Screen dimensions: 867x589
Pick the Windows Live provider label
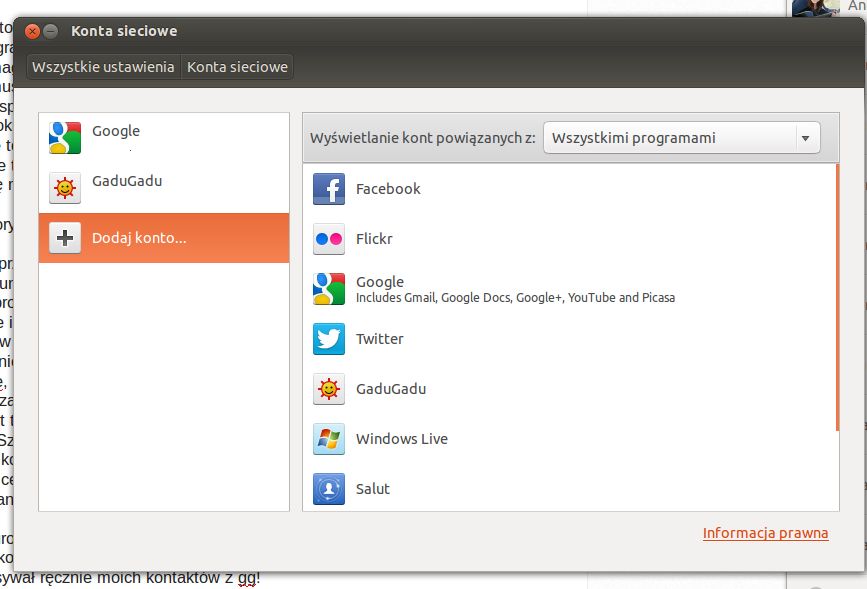[x=402, y=439]
